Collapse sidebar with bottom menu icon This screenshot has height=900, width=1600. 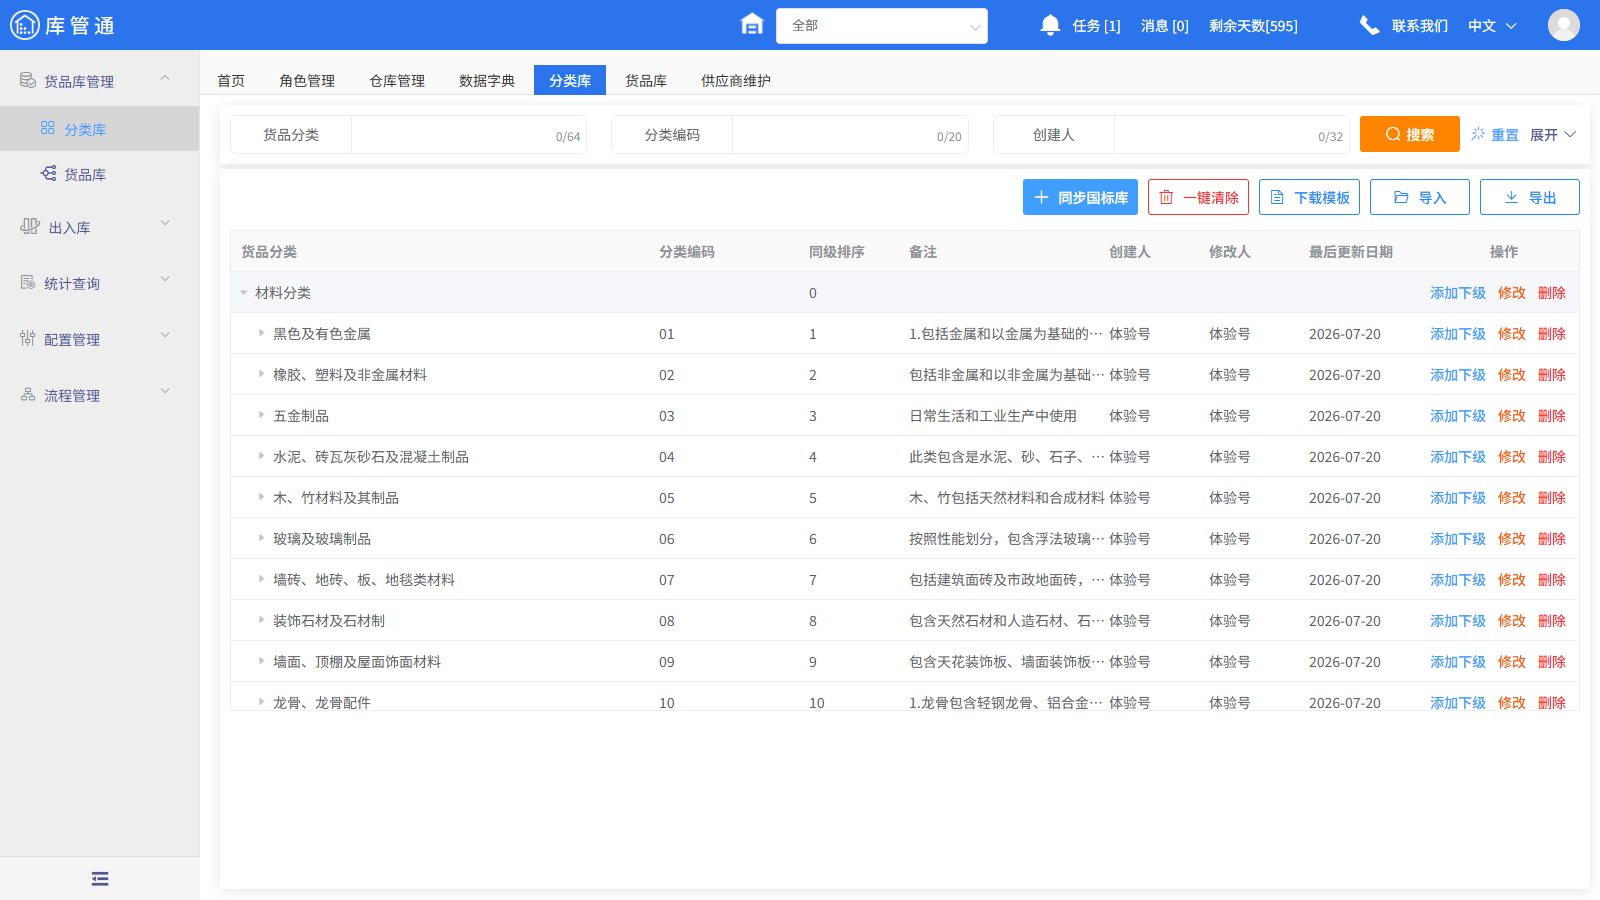[x=100, y=879]
